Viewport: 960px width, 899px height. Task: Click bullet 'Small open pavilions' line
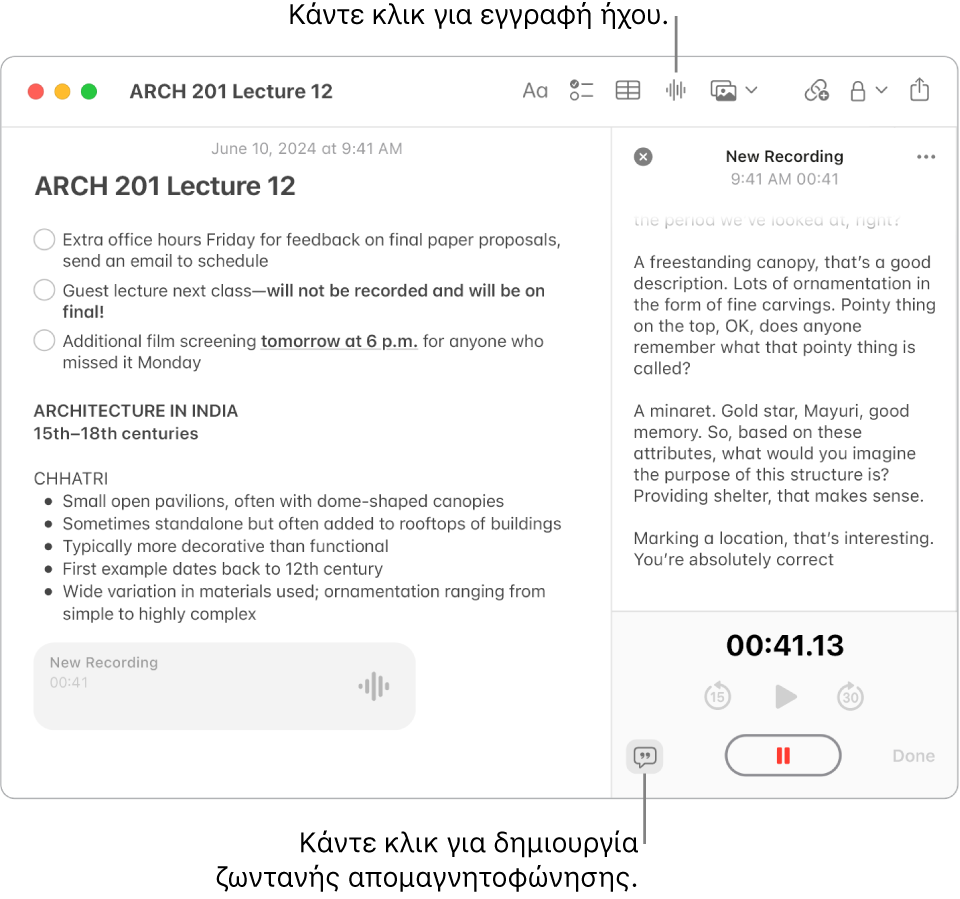click(x=283, y=501)
